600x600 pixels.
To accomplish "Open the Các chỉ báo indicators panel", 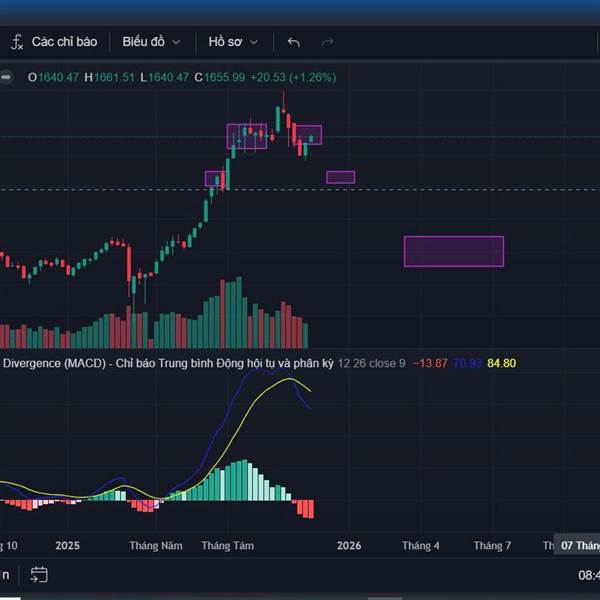I will pos(64,42).
